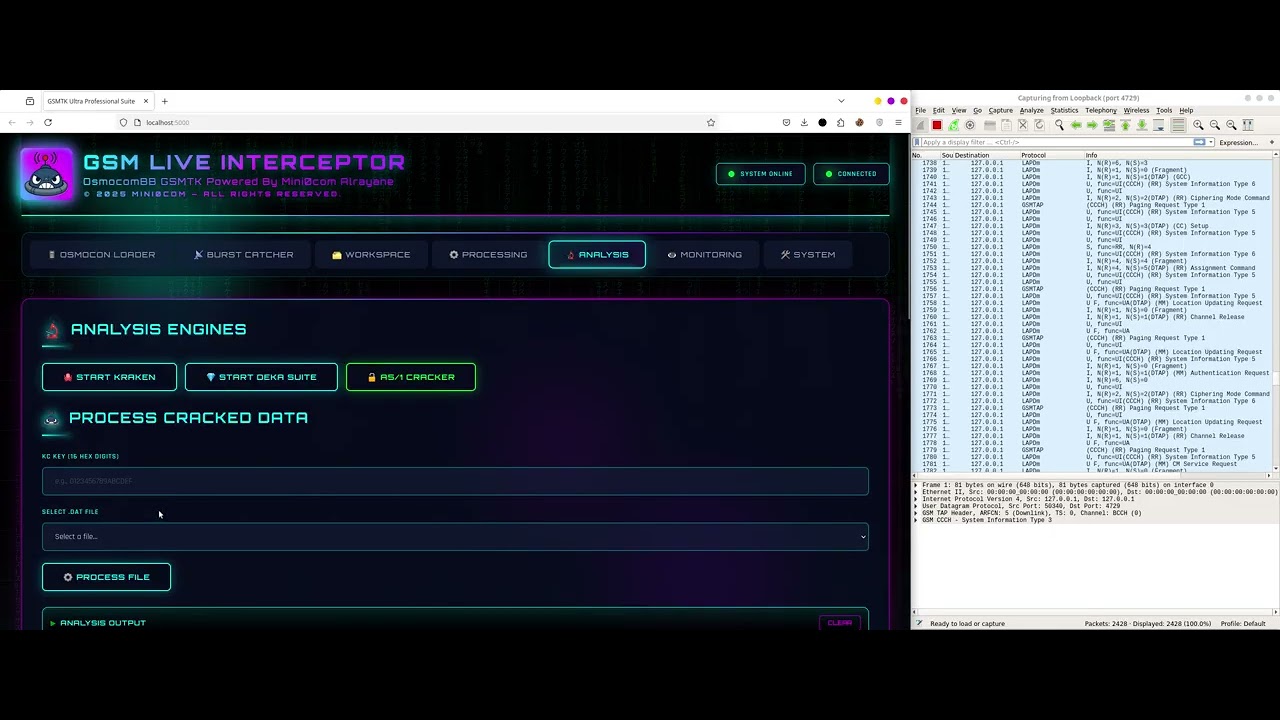
Task: Open the display filter history dropdown
Action: point(1211,142)
